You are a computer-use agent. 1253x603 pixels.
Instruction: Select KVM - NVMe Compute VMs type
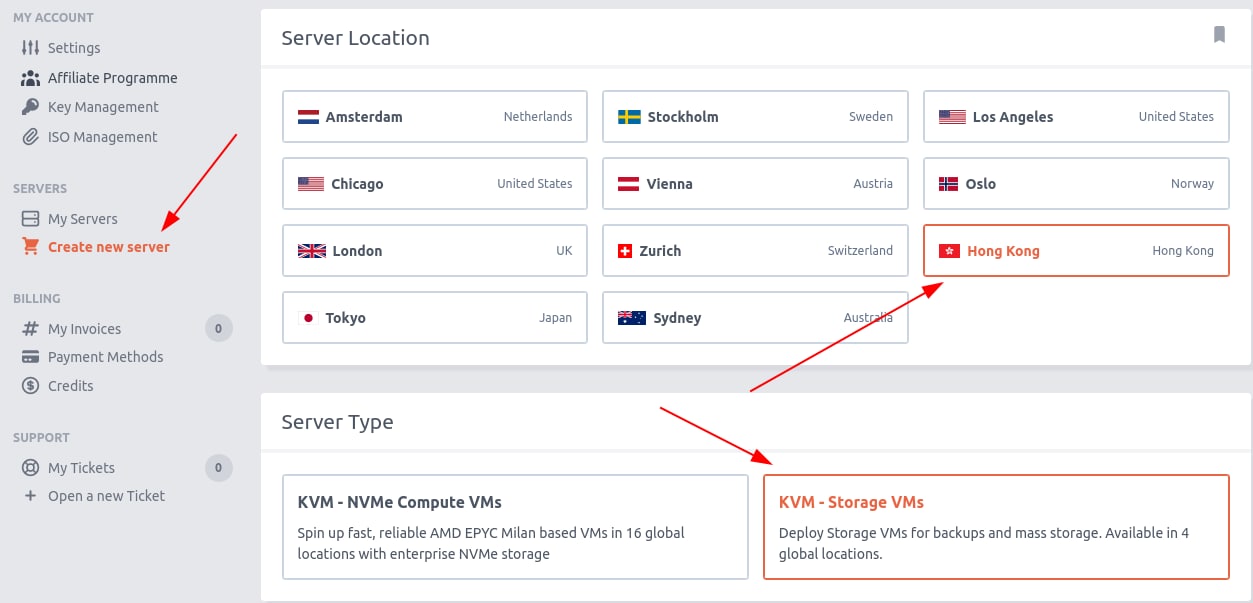click(515, 527)
